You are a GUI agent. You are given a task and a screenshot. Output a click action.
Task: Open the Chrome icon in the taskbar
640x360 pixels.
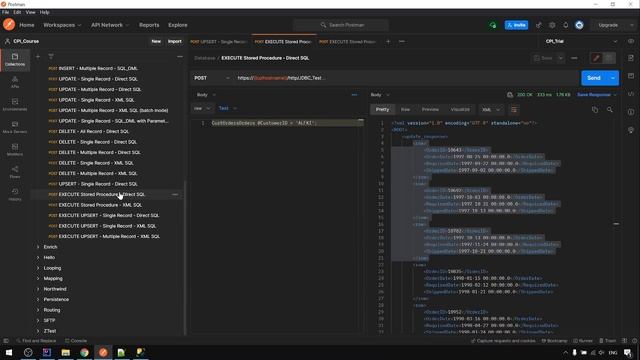click(84, 352)
